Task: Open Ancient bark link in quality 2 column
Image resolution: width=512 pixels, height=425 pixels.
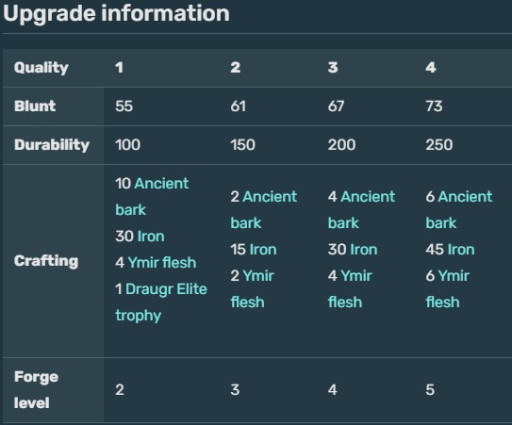Action: pos(264,210)
